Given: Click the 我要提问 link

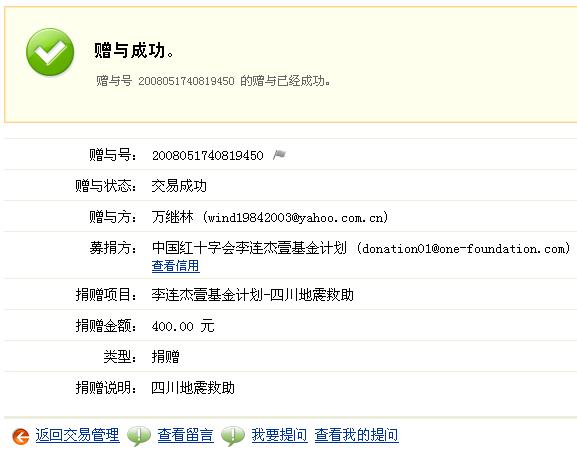Looking at the screenshot, I should tap(279, 435).
